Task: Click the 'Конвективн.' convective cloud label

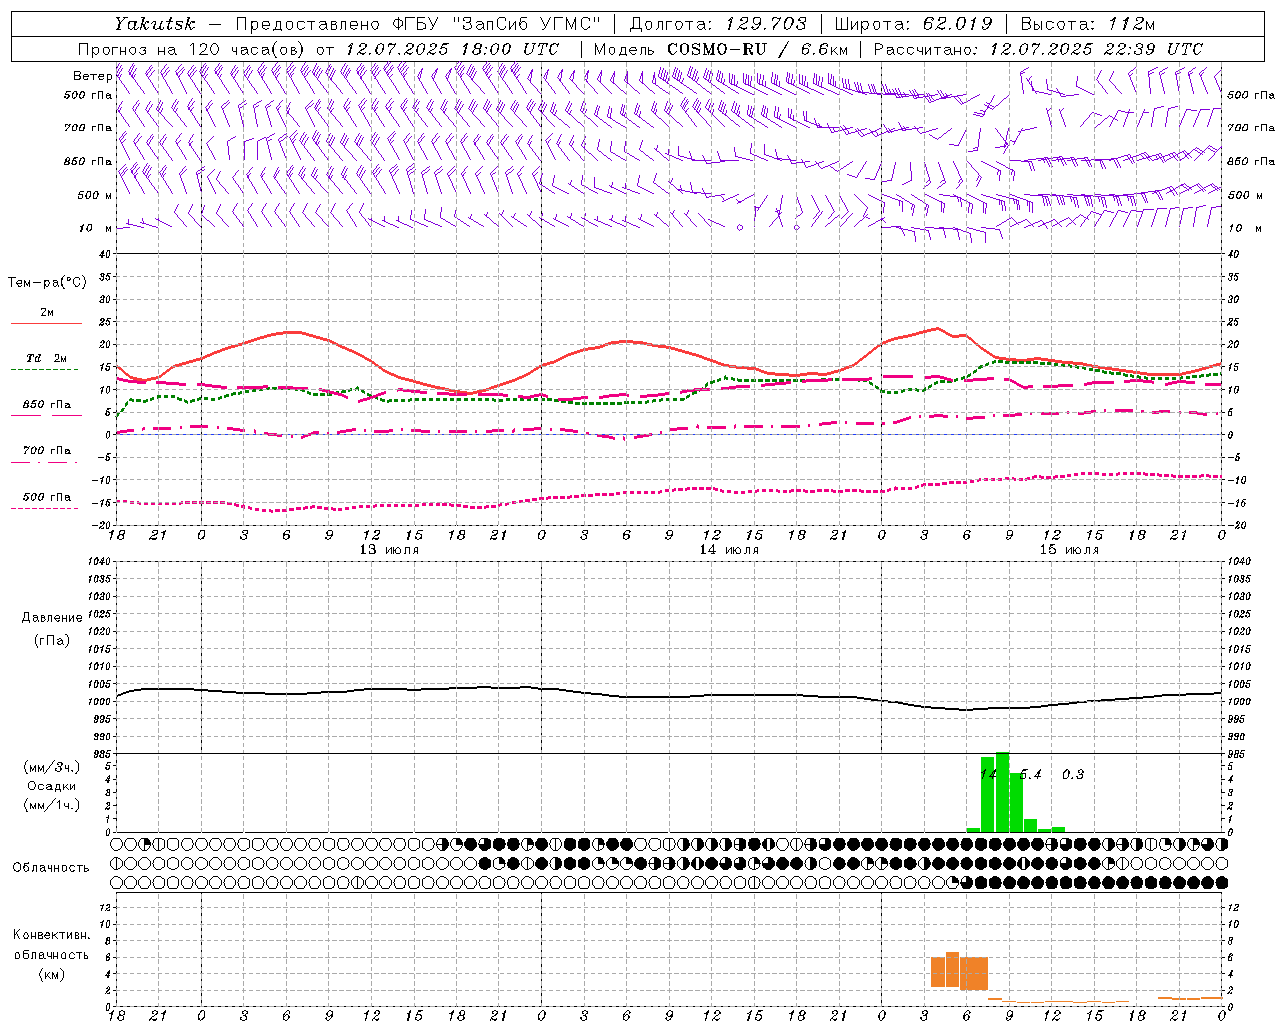Action: (x=51, y=934)
